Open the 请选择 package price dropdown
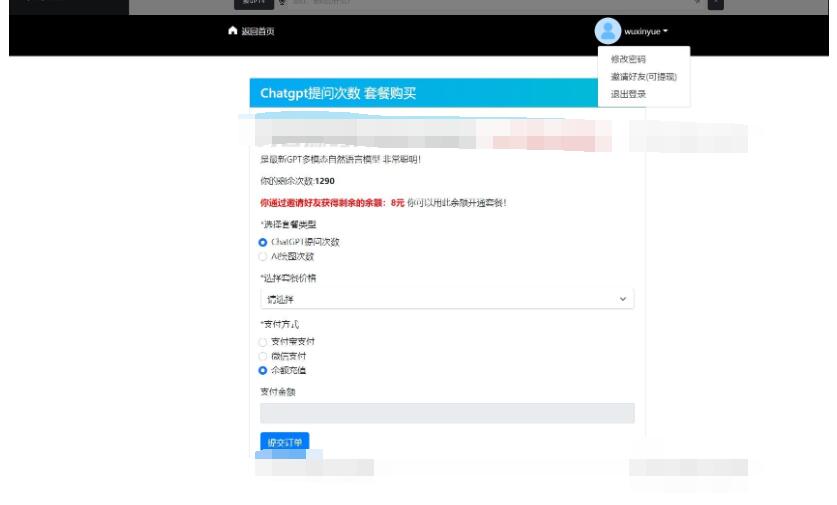 coord(447,299)
